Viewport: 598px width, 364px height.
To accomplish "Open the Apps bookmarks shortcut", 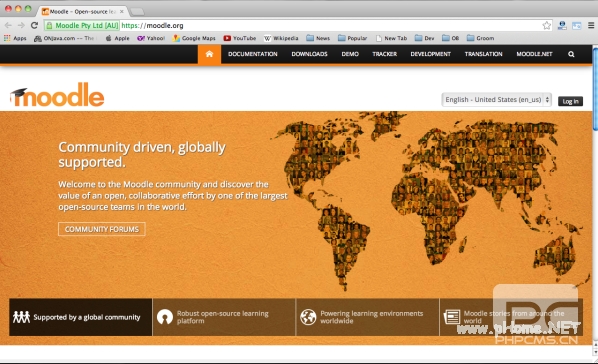I will (x=15, y=38).
